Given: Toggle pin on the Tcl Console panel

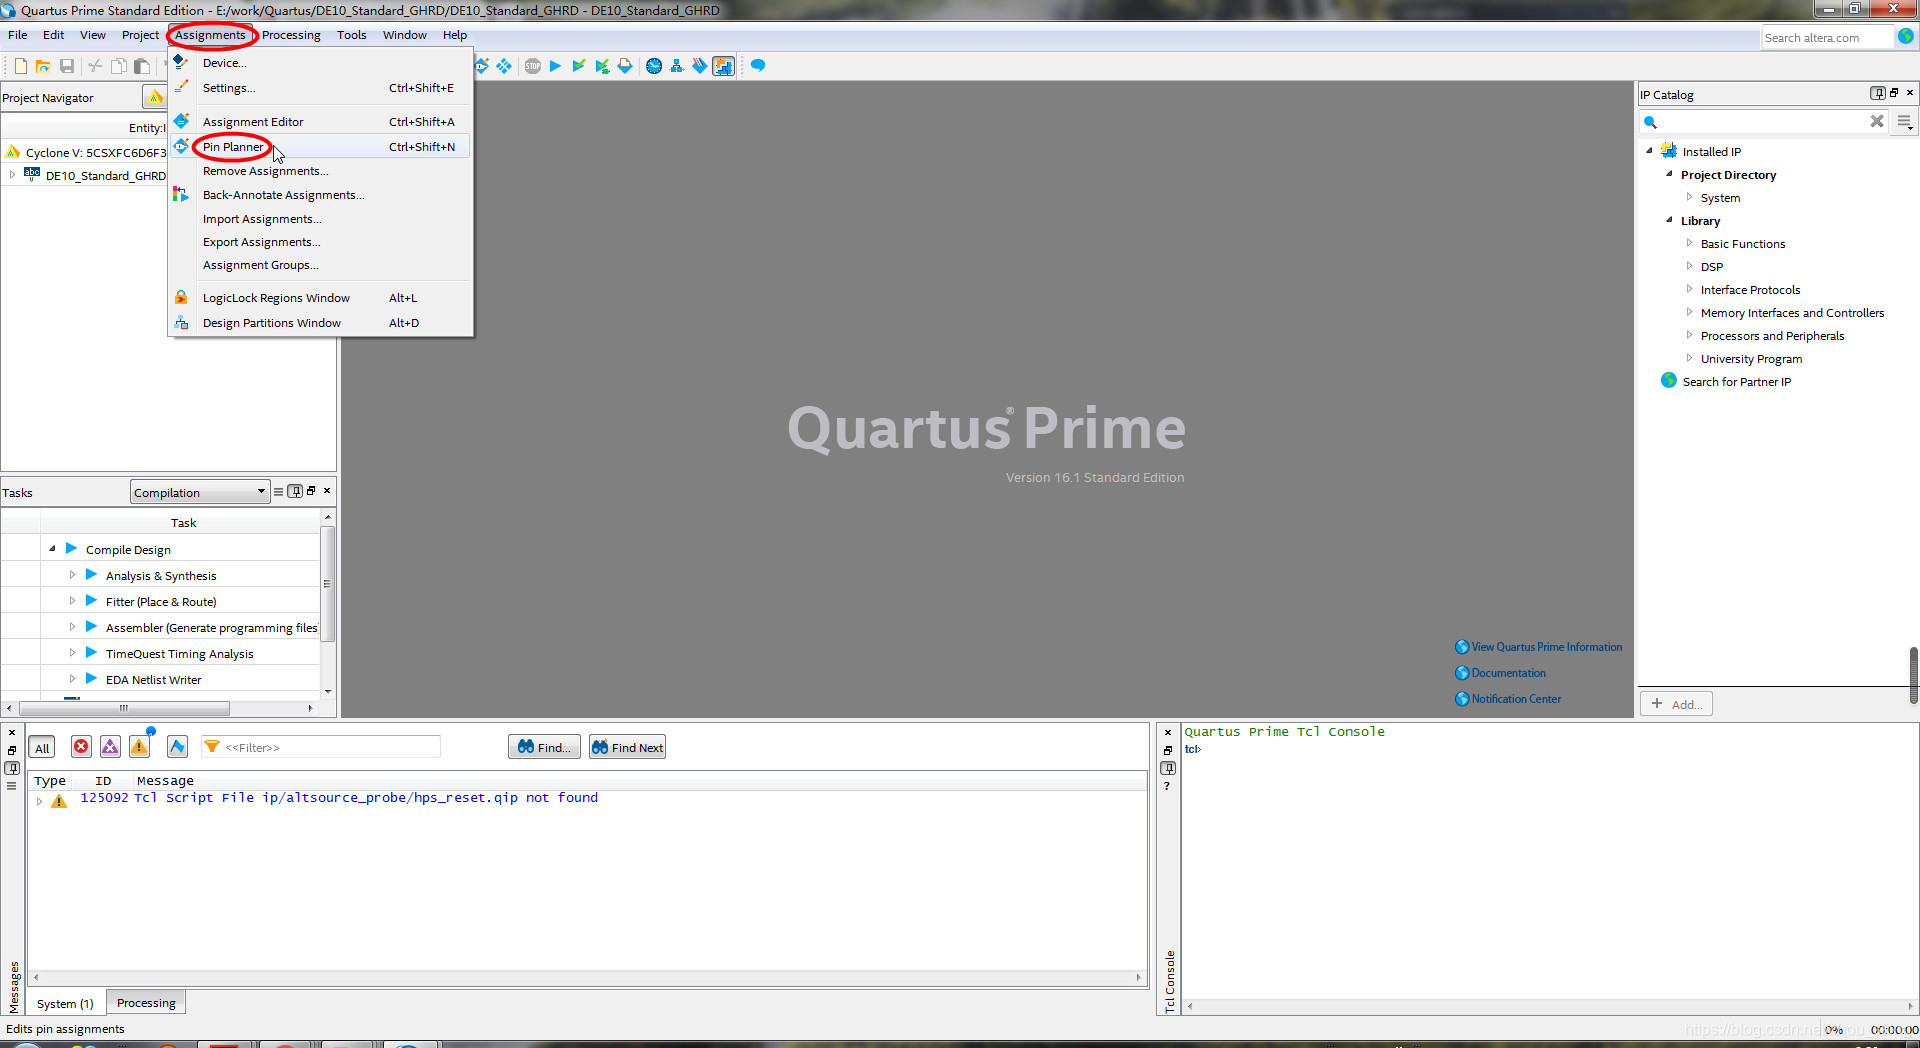Looking at the screenshot, I should (1168, 768).
